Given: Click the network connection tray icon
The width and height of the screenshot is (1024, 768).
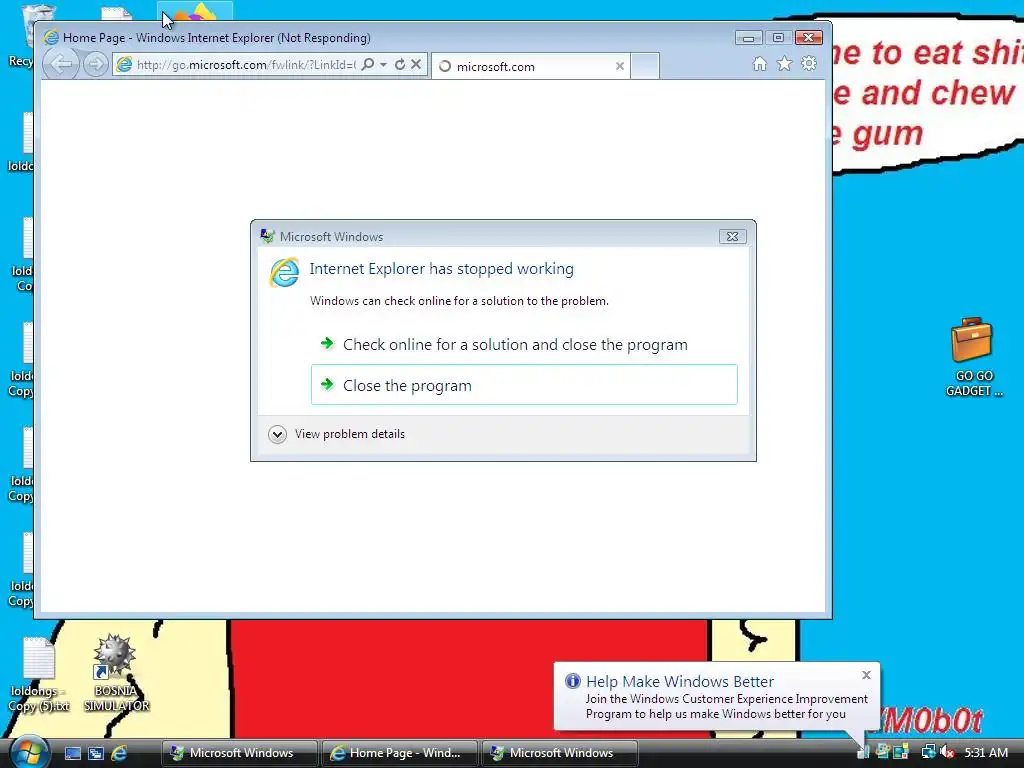Looking at the screenshot, I should [928, 752].
